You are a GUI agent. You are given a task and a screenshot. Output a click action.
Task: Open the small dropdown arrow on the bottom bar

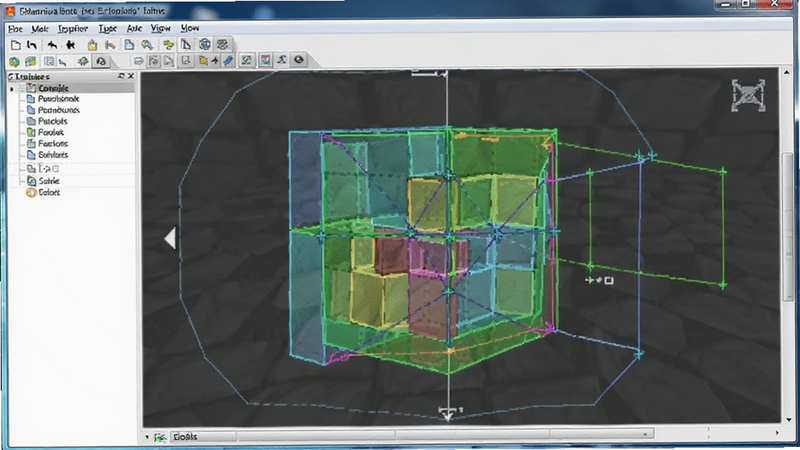click(147, 437)
